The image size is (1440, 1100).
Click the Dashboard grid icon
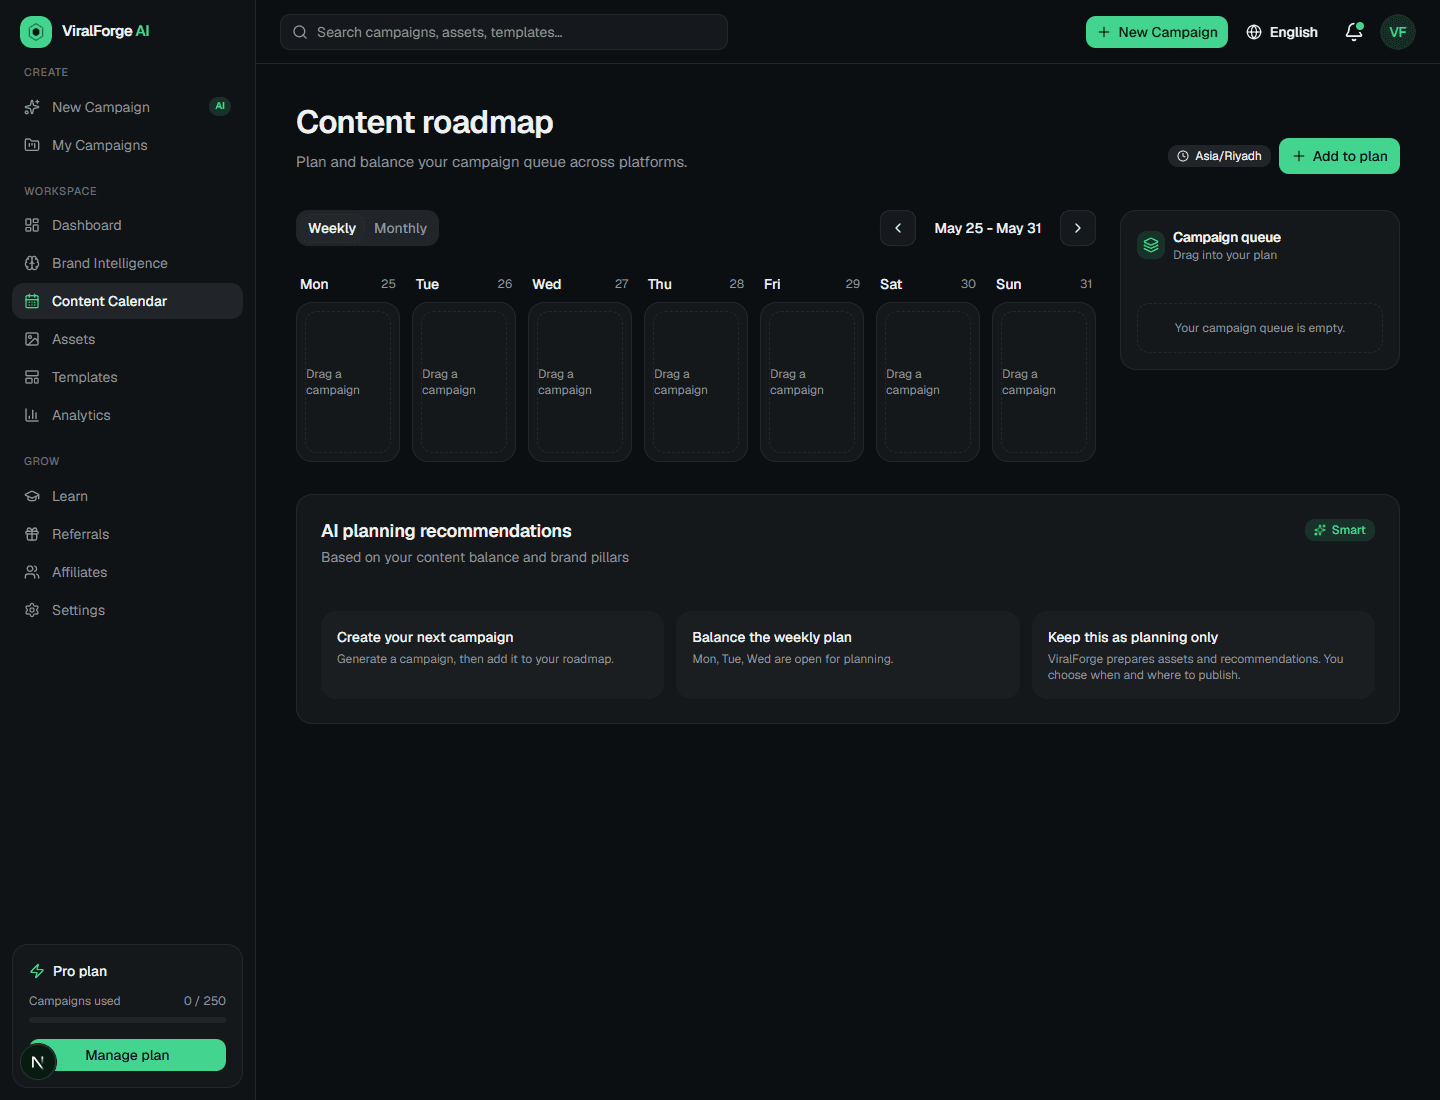click(32, 225)
